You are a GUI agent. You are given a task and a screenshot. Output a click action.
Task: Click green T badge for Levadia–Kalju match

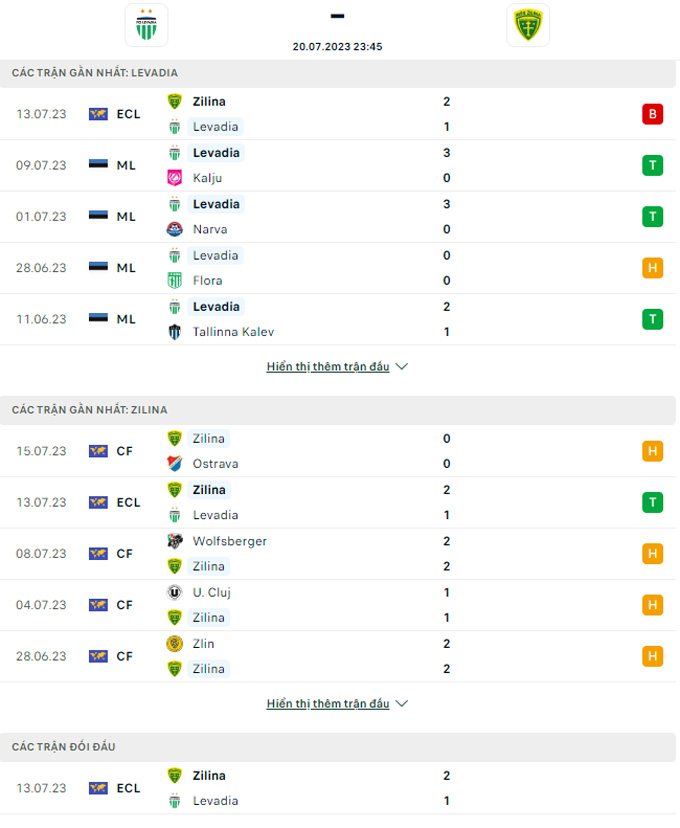652,165
